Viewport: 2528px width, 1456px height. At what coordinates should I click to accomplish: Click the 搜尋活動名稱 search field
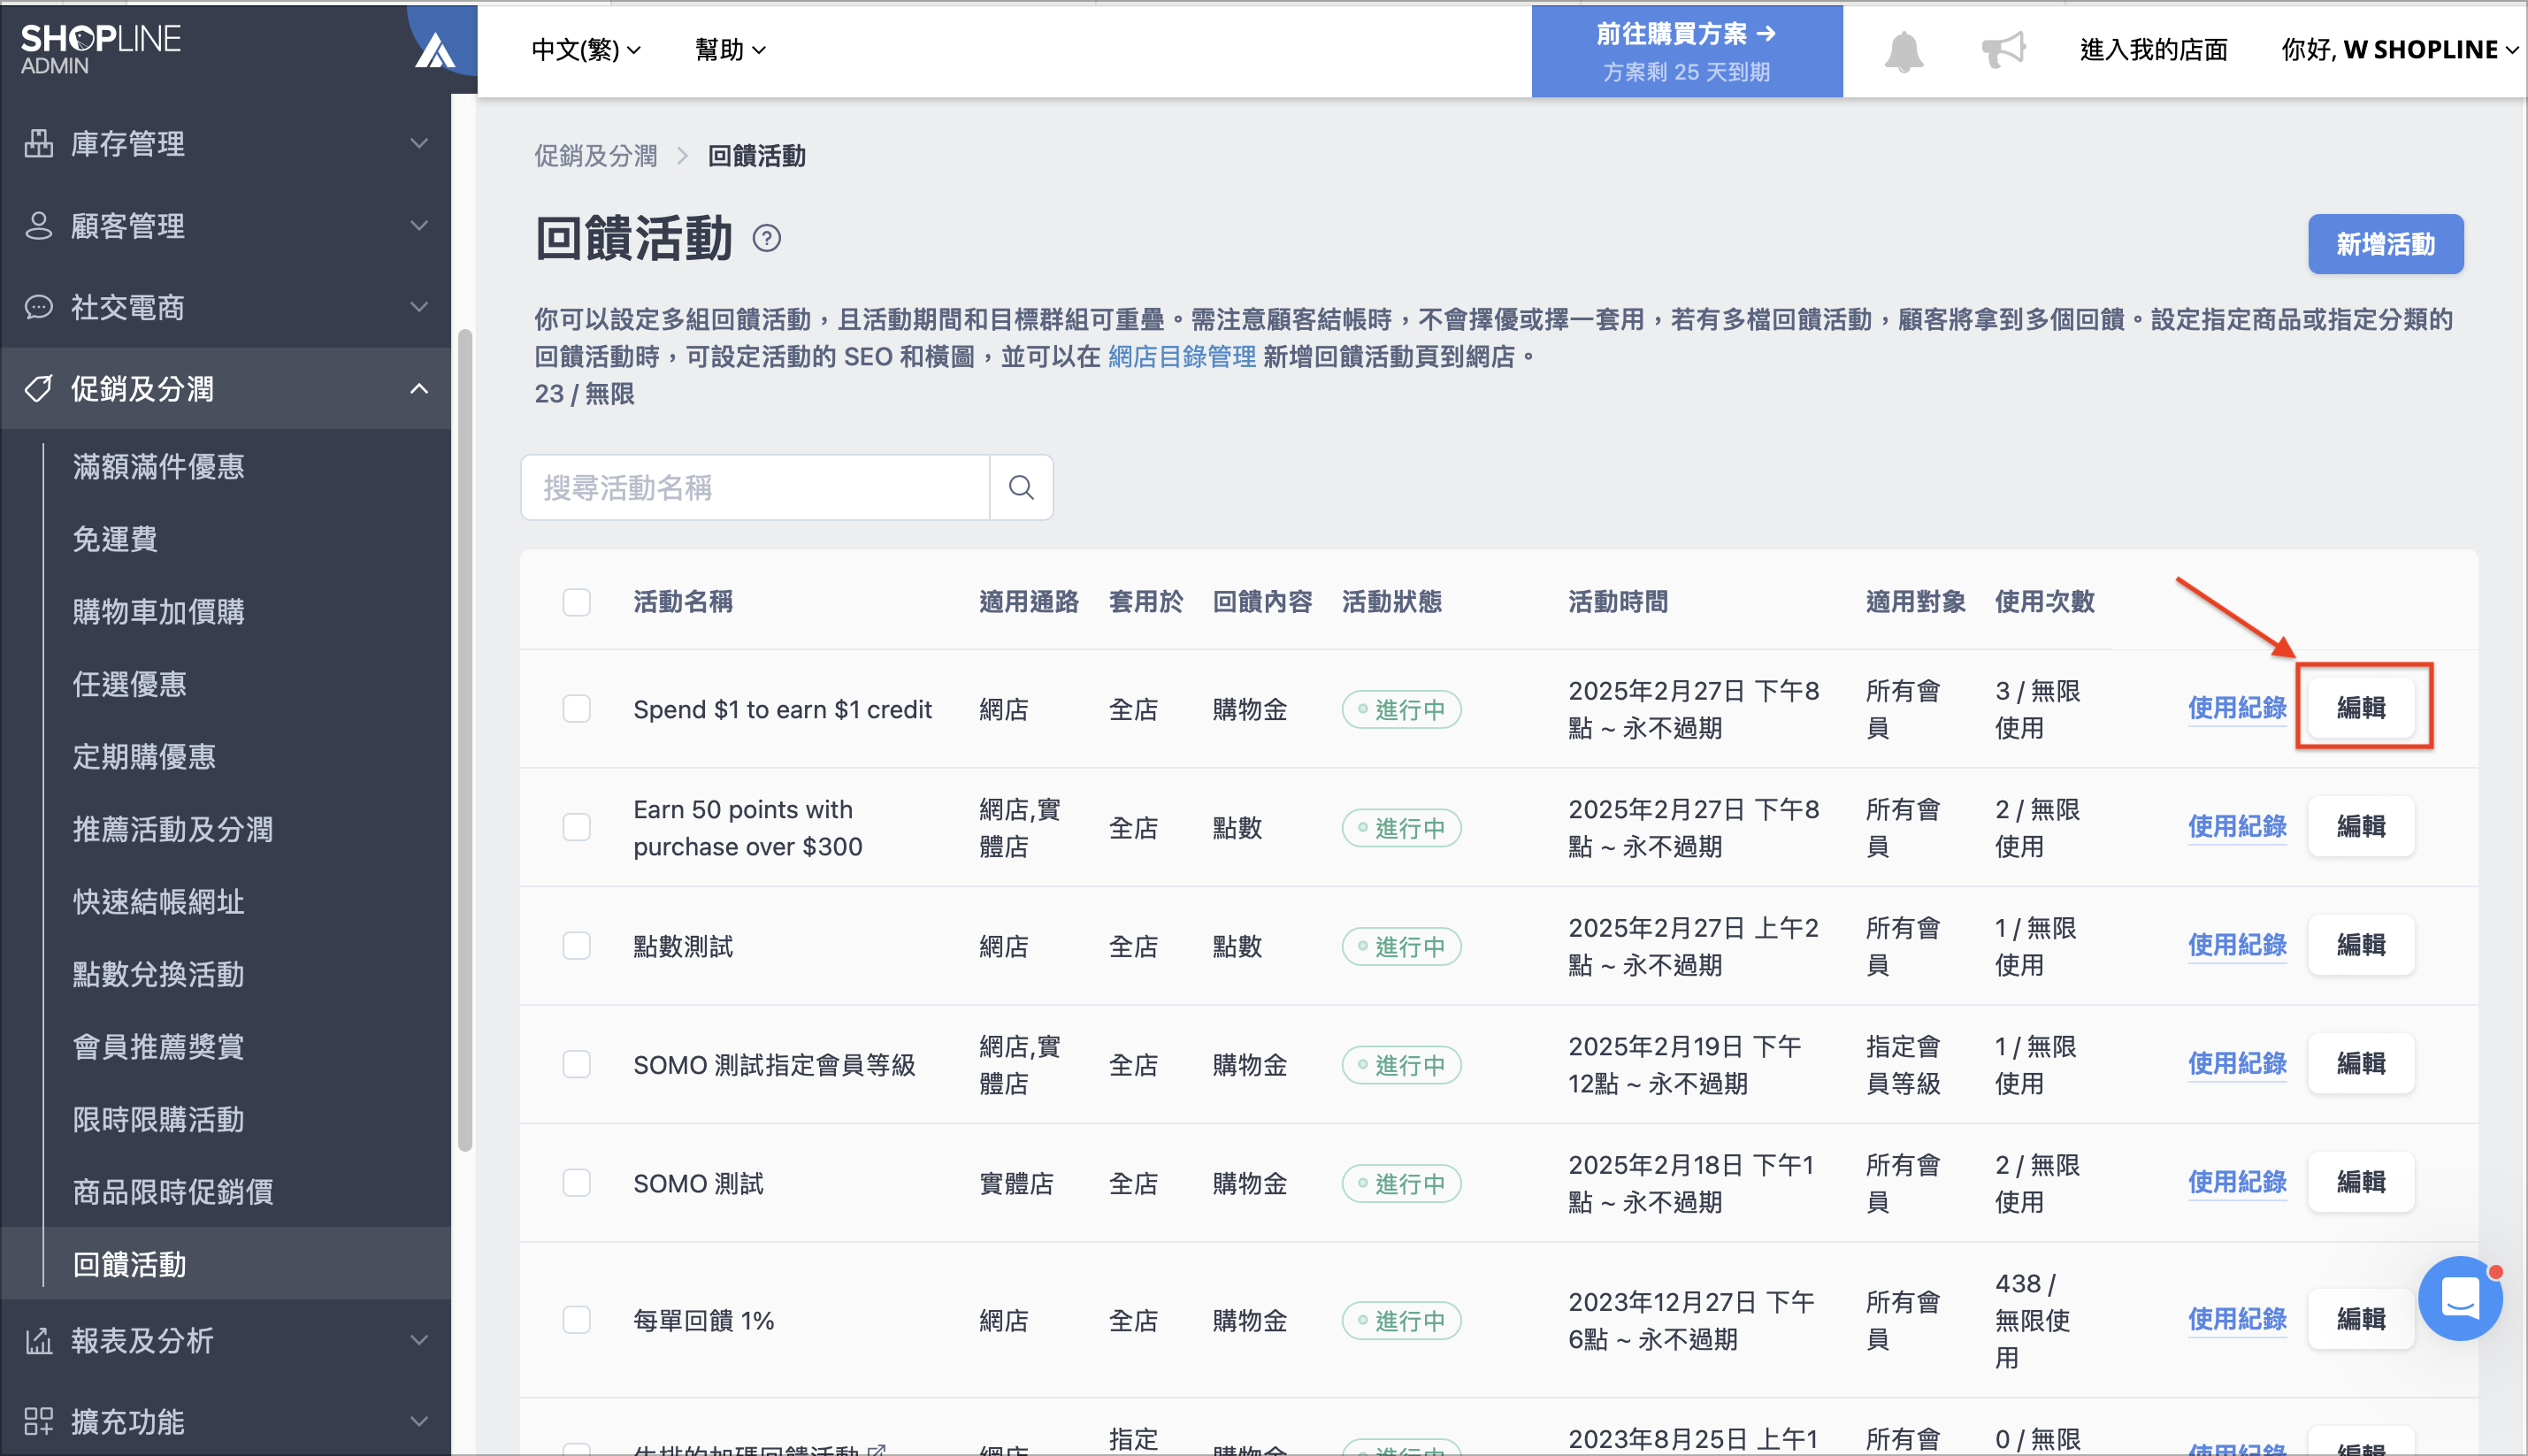pos(755,487)
